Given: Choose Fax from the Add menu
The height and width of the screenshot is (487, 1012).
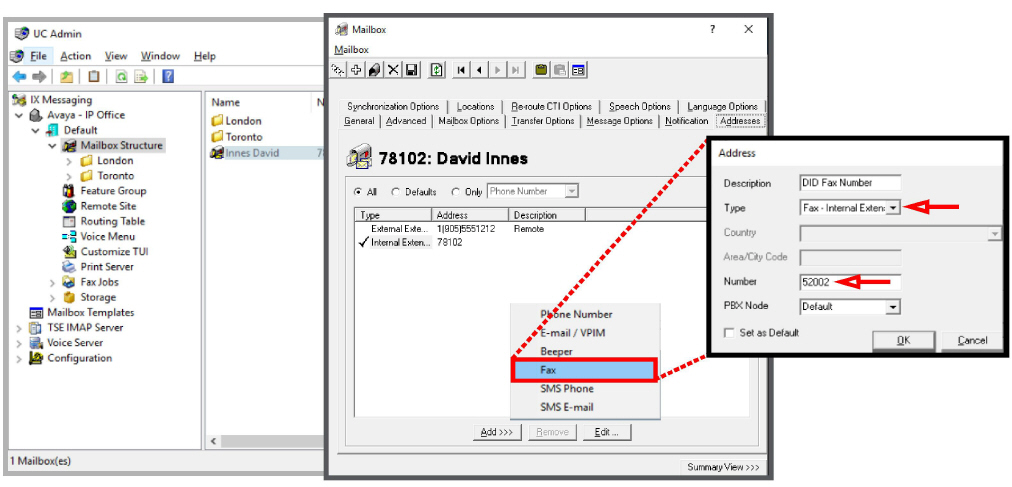Looking at the screenshot, I should pos(584,370).
